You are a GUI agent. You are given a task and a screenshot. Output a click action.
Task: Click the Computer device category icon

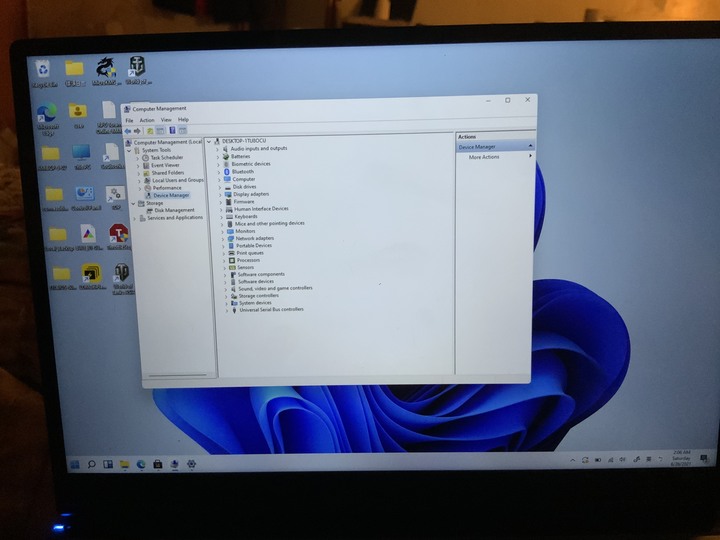click(x=227, y=179)
